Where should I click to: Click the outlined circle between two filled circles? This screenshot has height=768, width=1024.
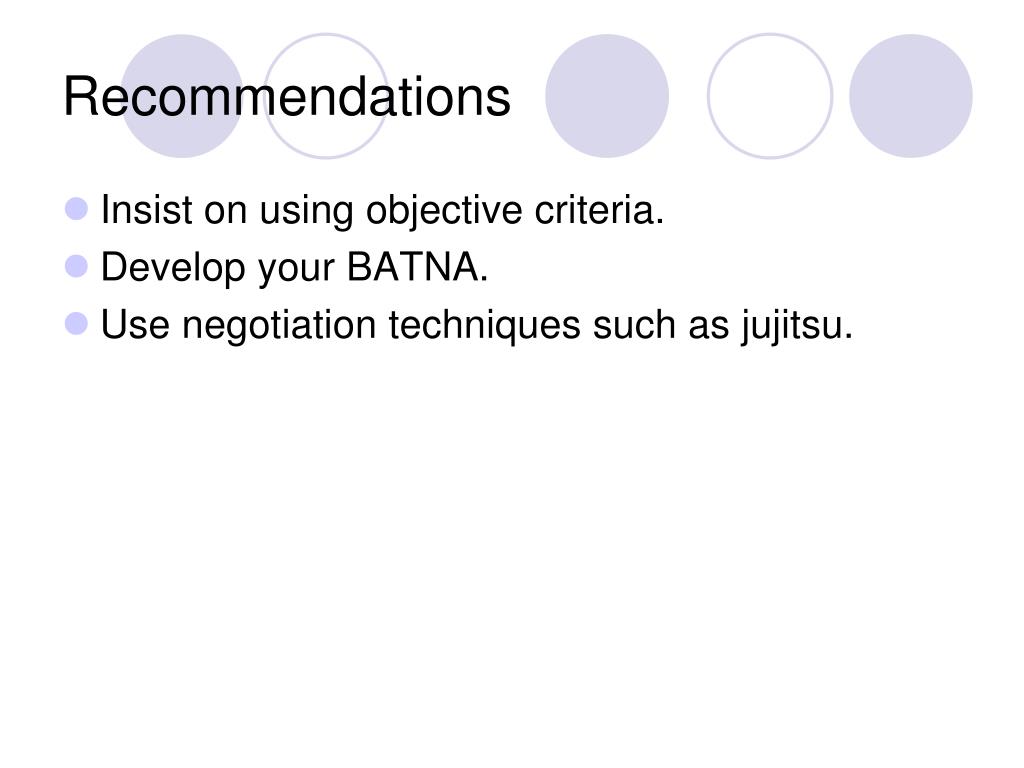pos(770,96)
